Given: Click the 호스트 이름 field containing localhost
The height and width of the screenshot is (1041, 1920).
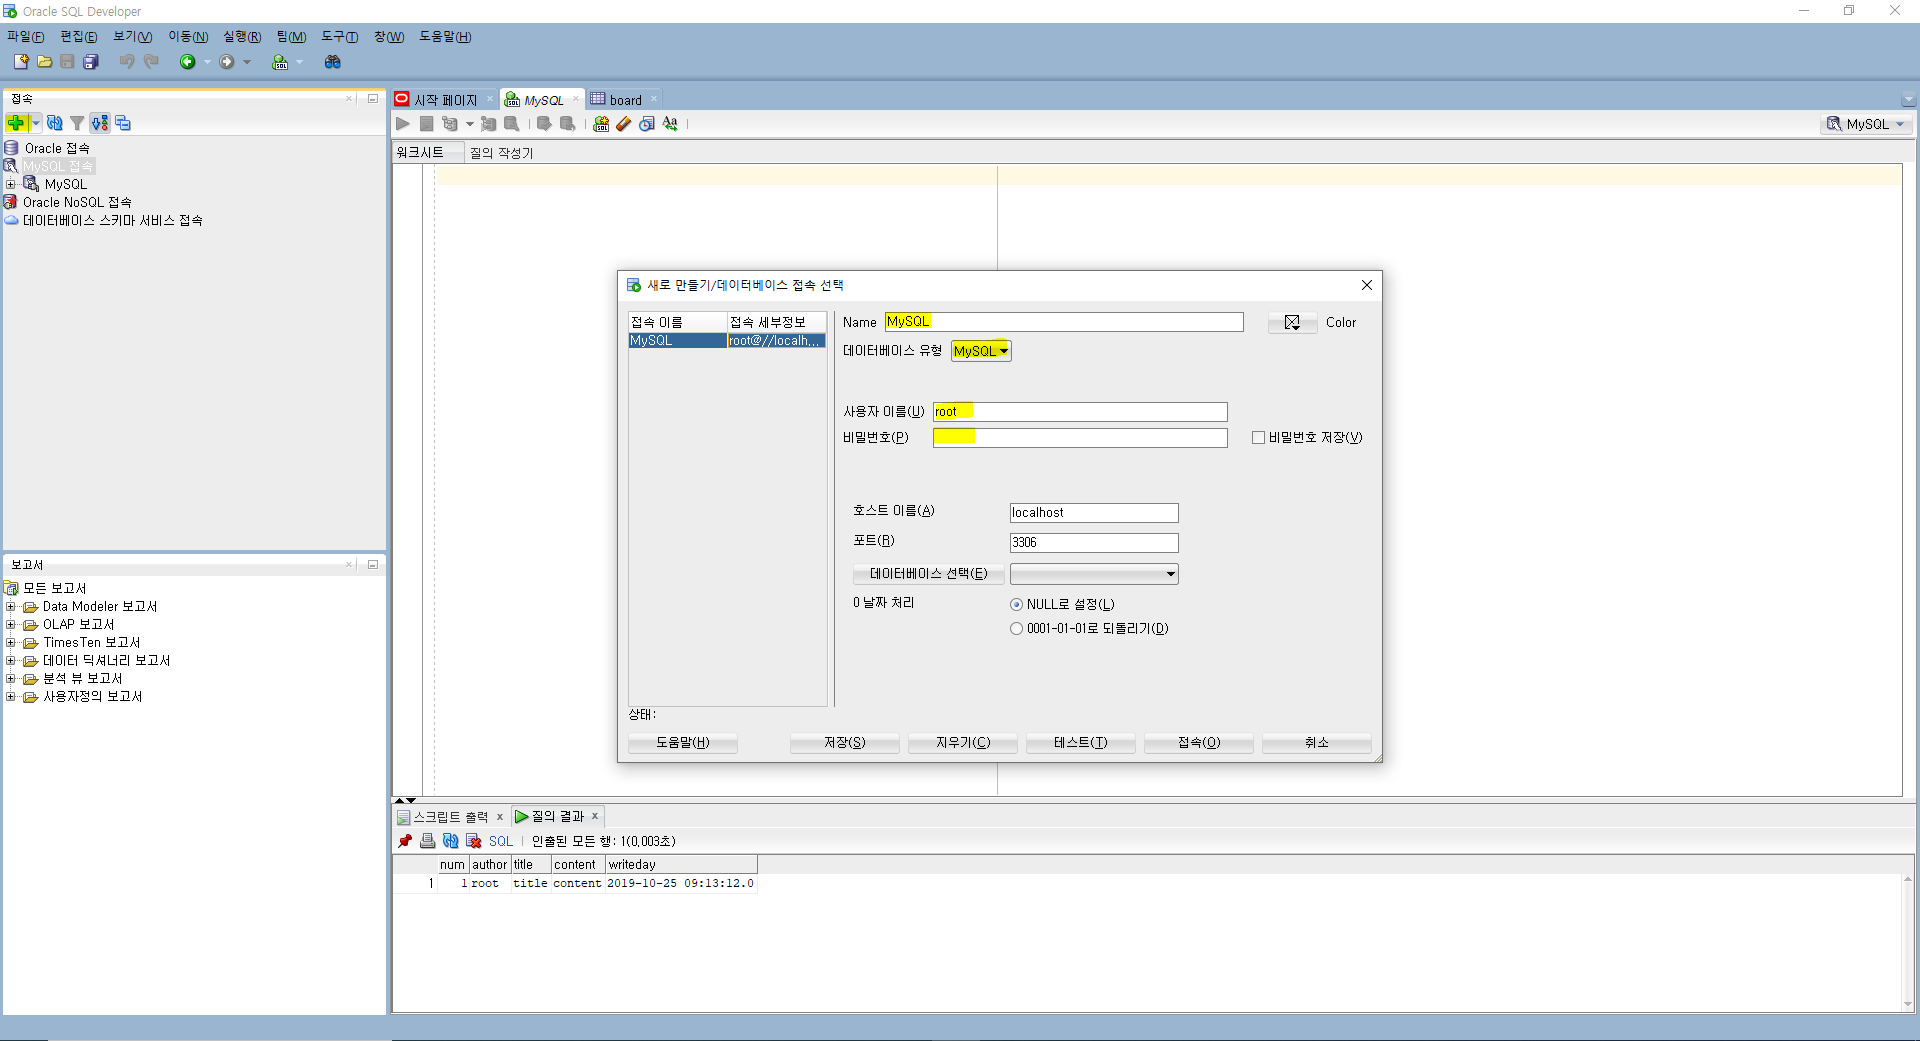Looking at the screenshot, I should [1094, 513].
